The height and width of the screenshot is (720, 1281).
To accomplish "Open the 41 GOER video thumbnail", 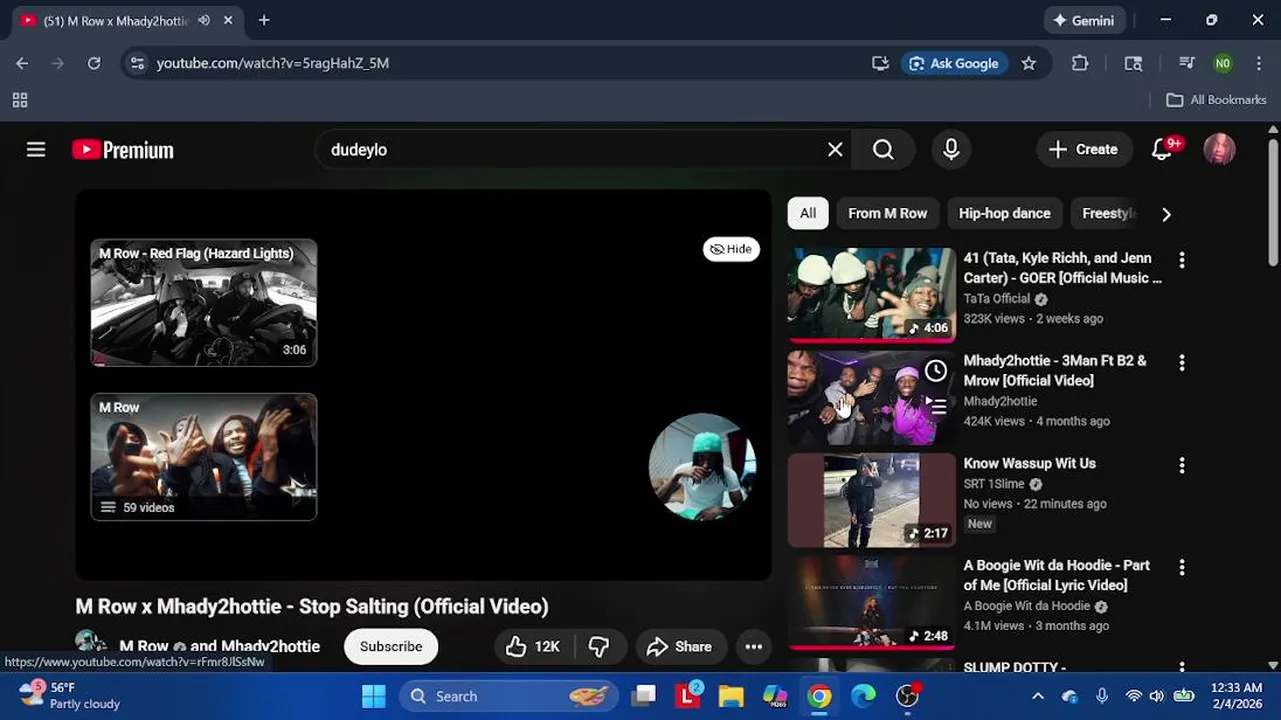I will 871,294.
